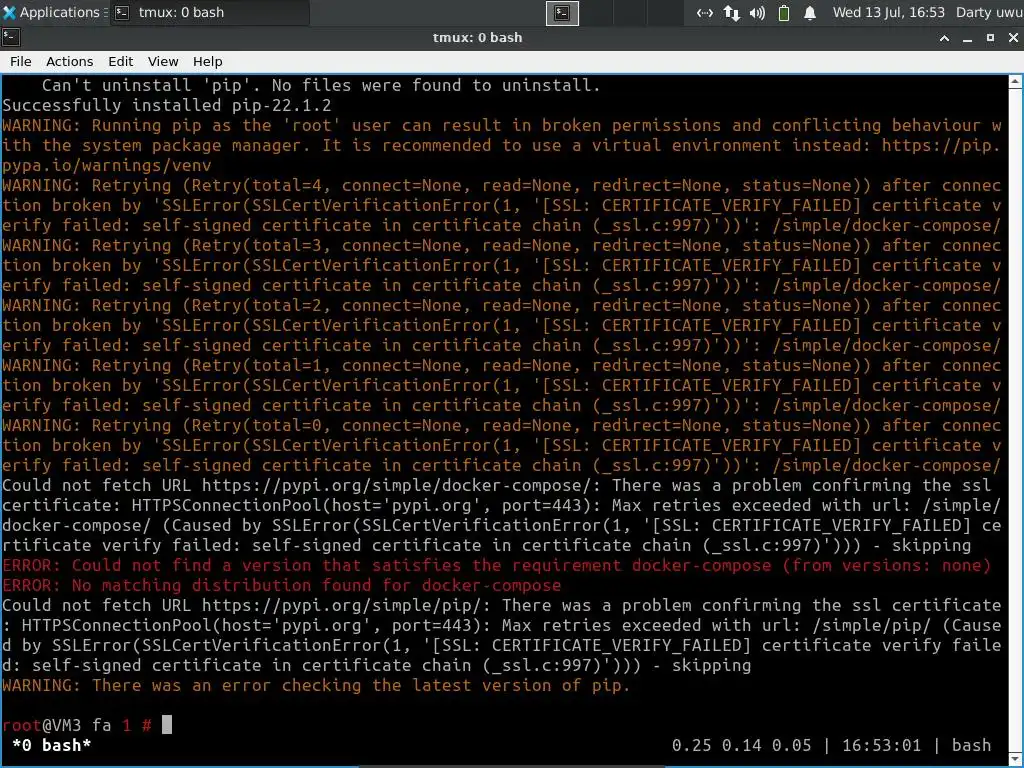Image resolution: width=1024 pixels, height=768 pixels.
Task: Click the tmux status time 16:53:01
Action: [881, 745]
